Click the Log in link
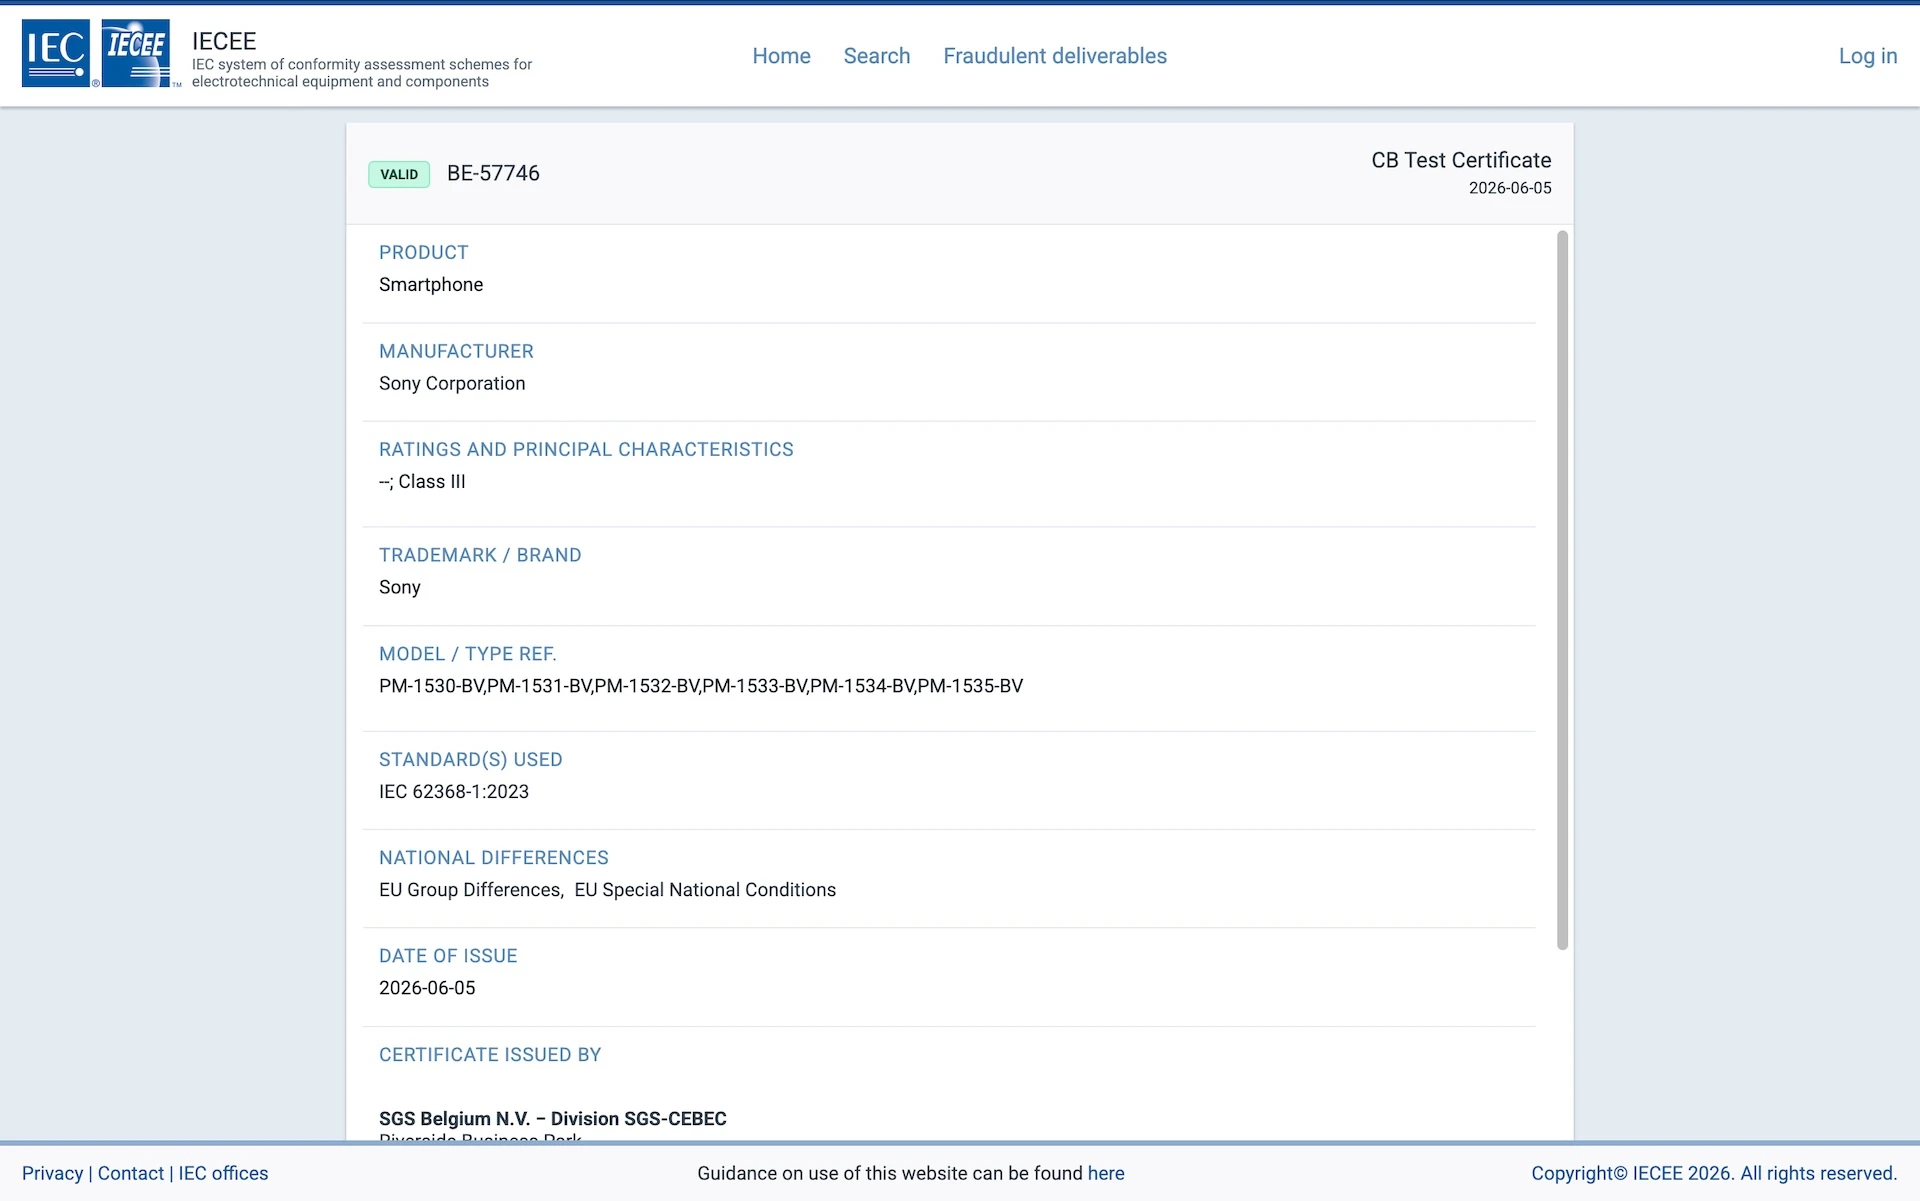This screenshot has width=1920, height=1201. pyautogui.click(x=1868, y=56)
